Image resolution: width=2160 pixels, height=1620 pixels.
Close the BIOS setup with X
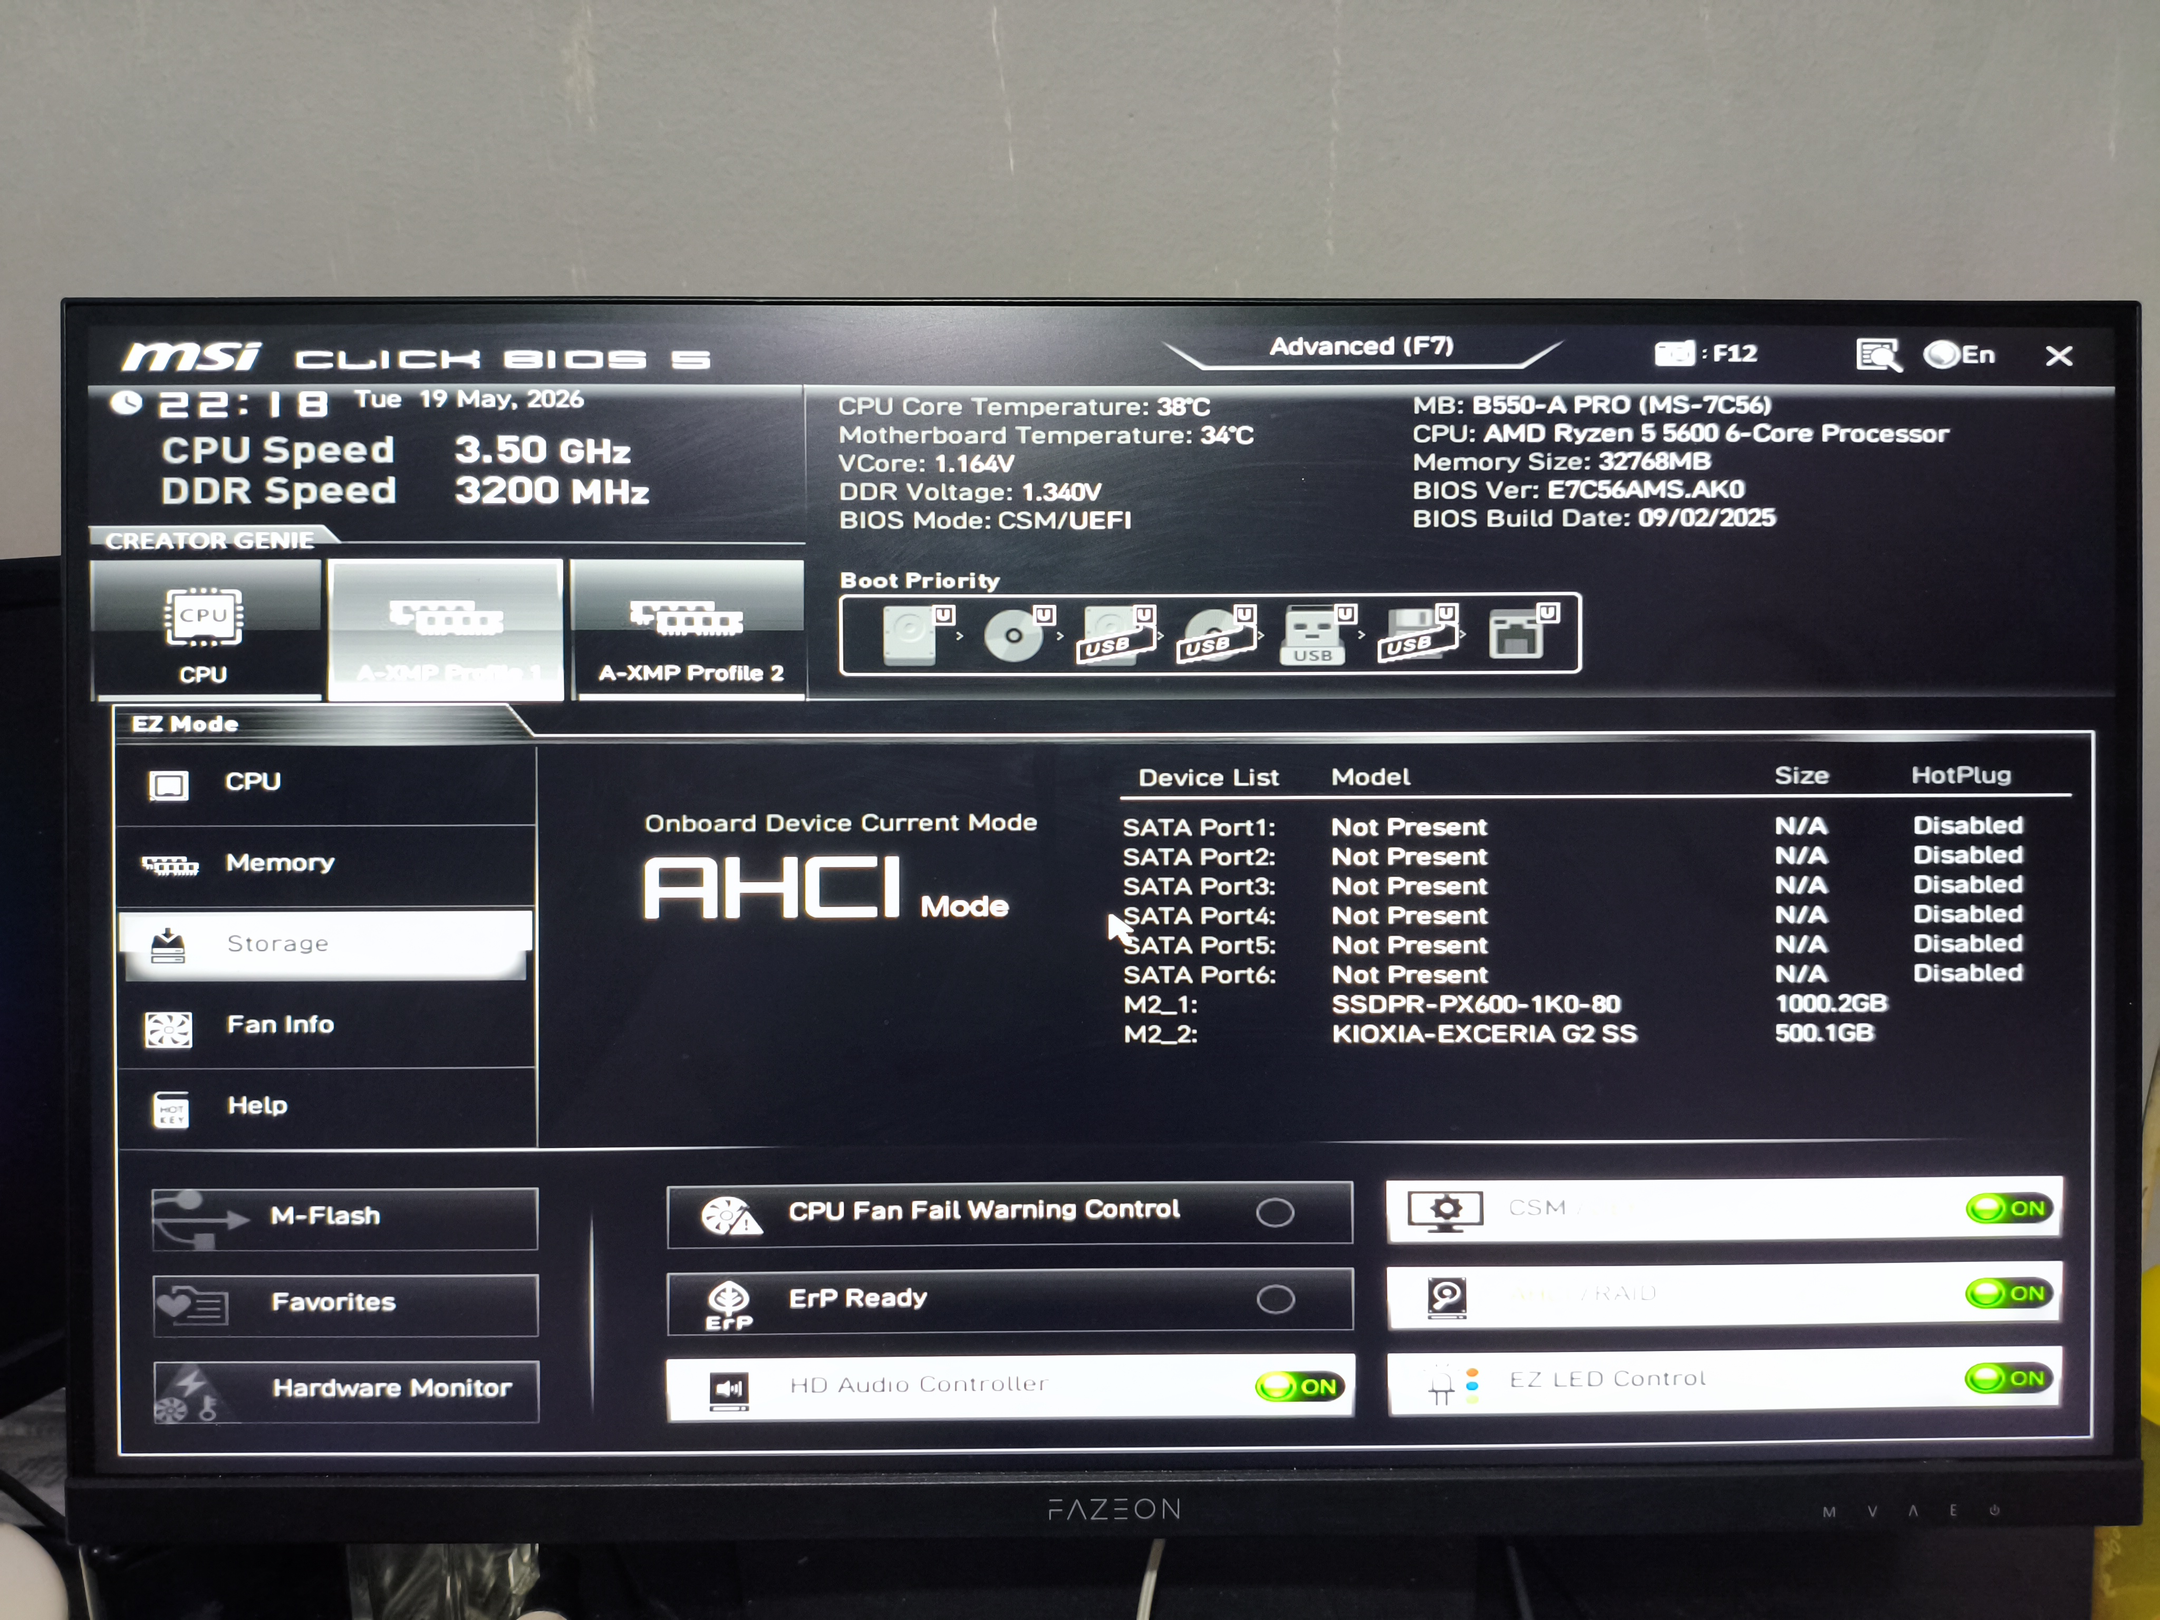tap(2059, 356)
